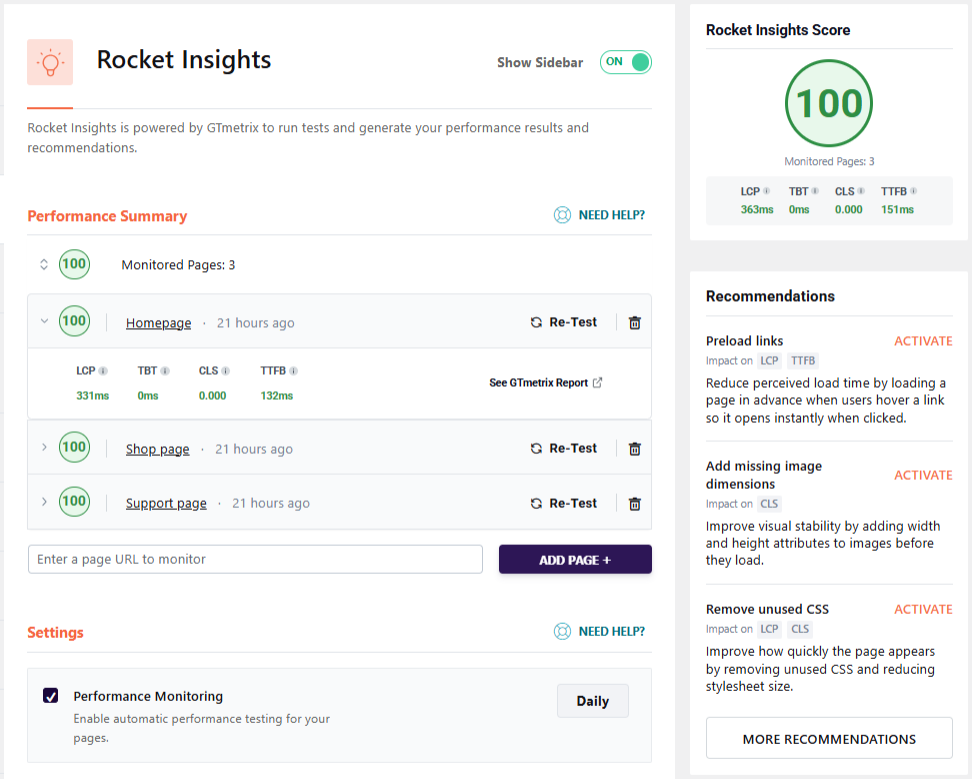Activate Add missing image dimensions

tap(923, 475)
